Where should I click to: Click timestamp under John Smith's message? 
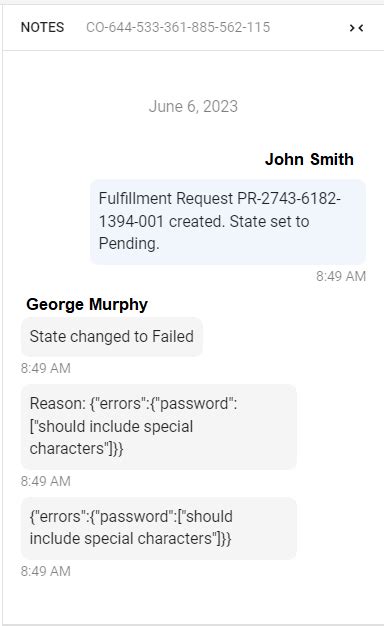pos(341,276)
